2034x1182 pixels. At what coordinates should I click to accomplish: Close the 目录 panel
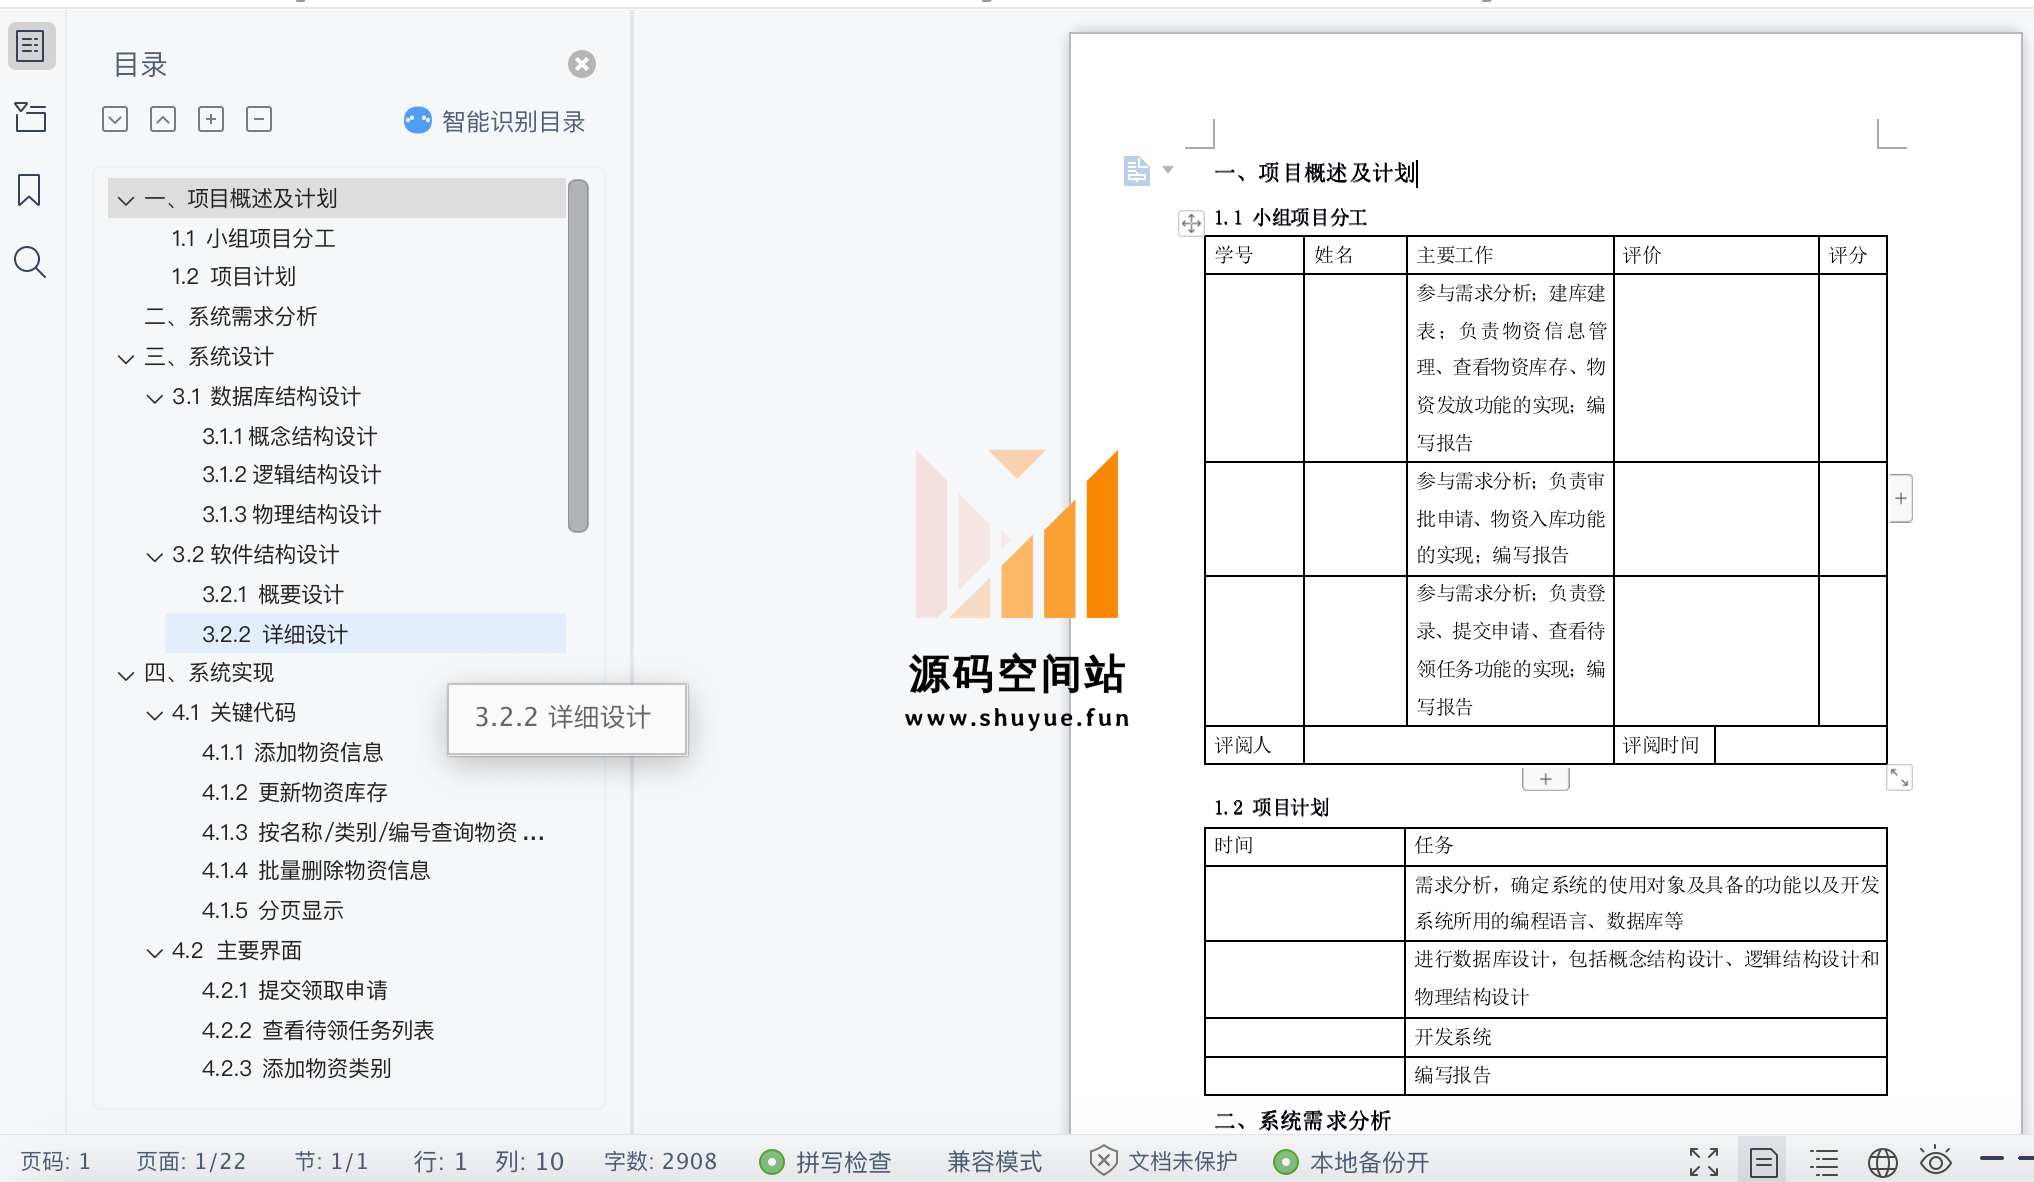(x=582, y=64)
